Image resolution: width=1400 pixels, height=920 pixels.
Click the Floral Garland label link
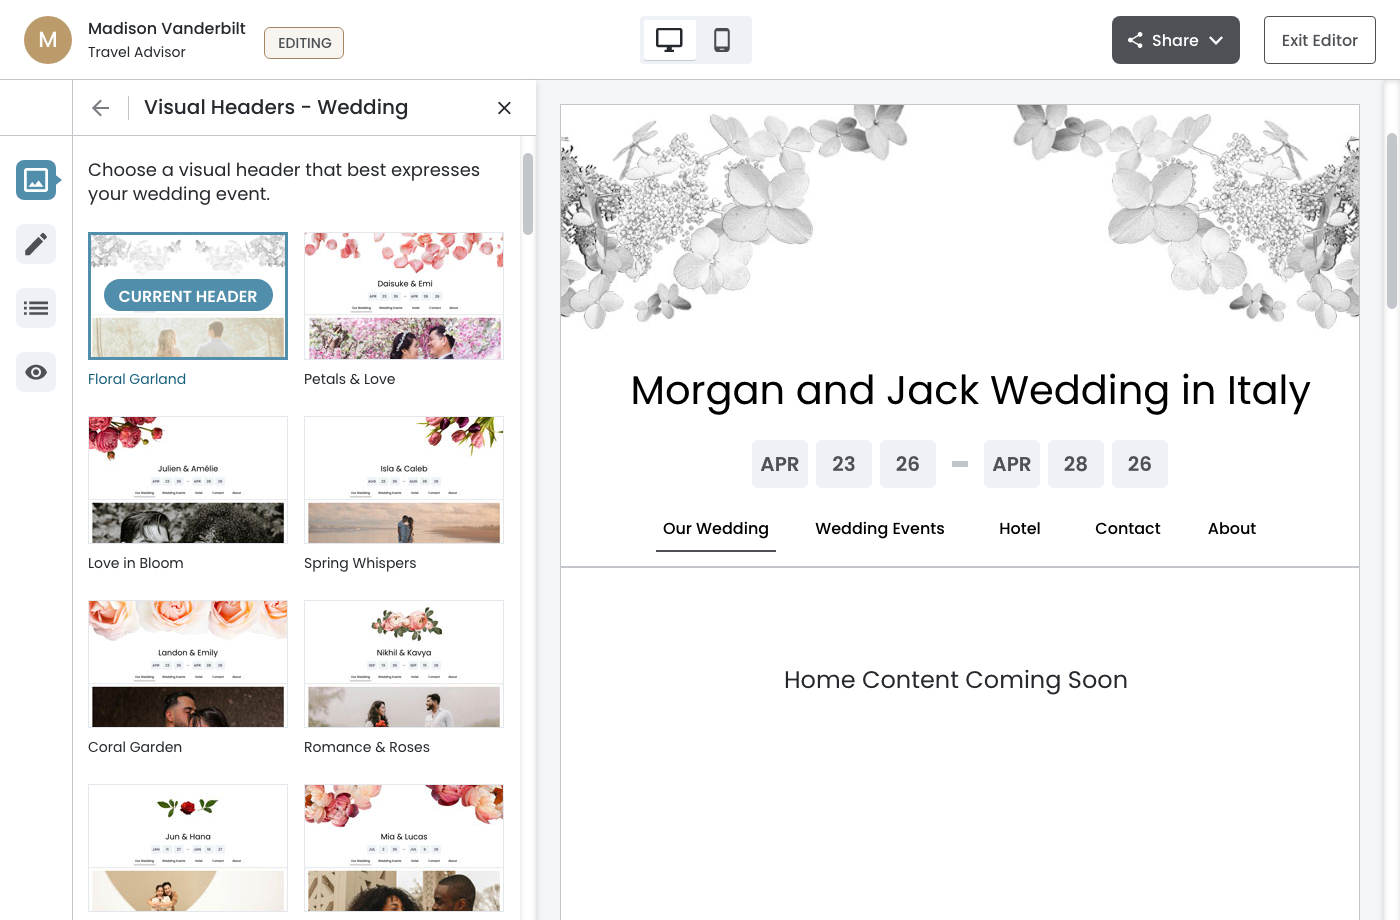pyautogui.click(x=137, y=379)
